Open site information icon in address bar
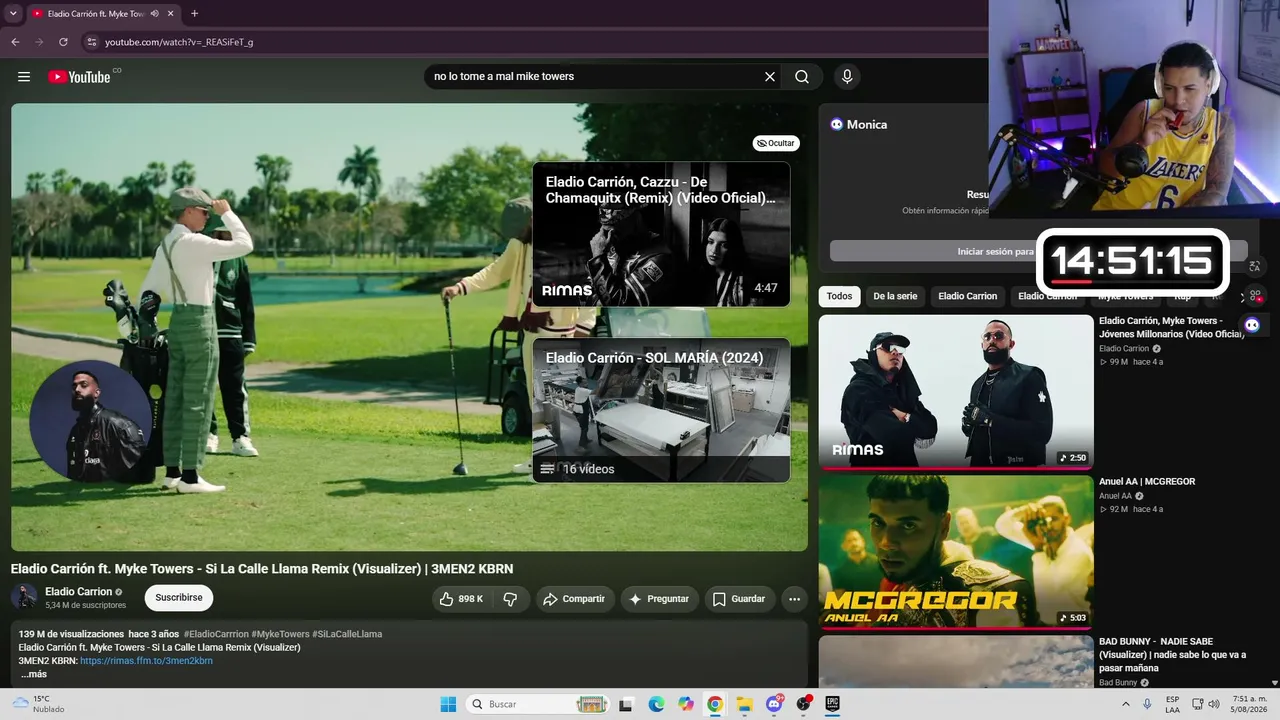The image size is (1280, 720). [x=91, y=42]
